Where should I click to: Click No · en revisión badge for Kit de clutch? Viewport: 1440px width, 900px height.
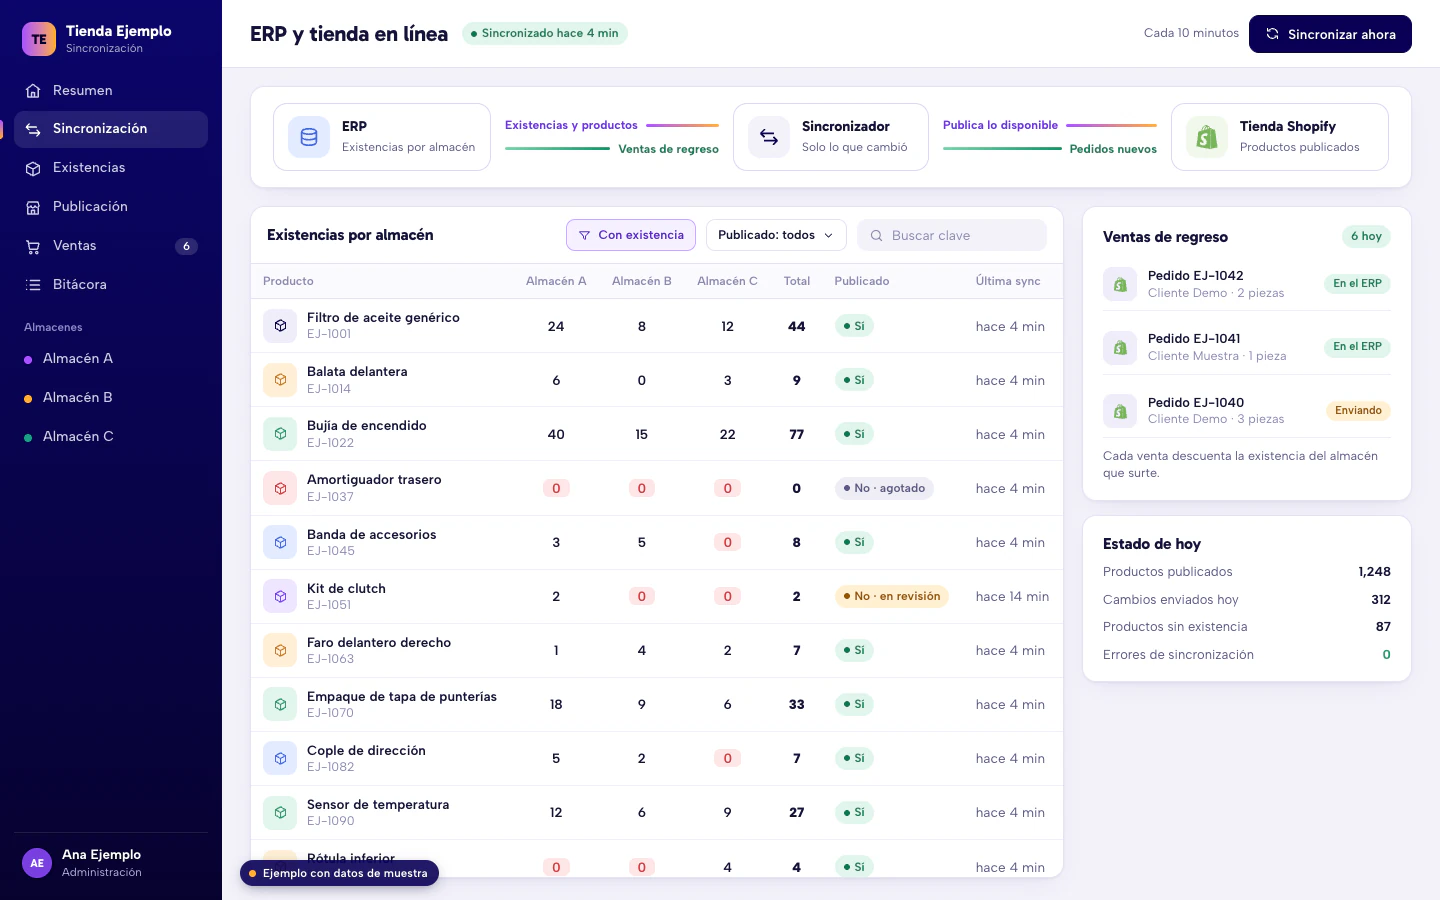(x=892, y=596)
